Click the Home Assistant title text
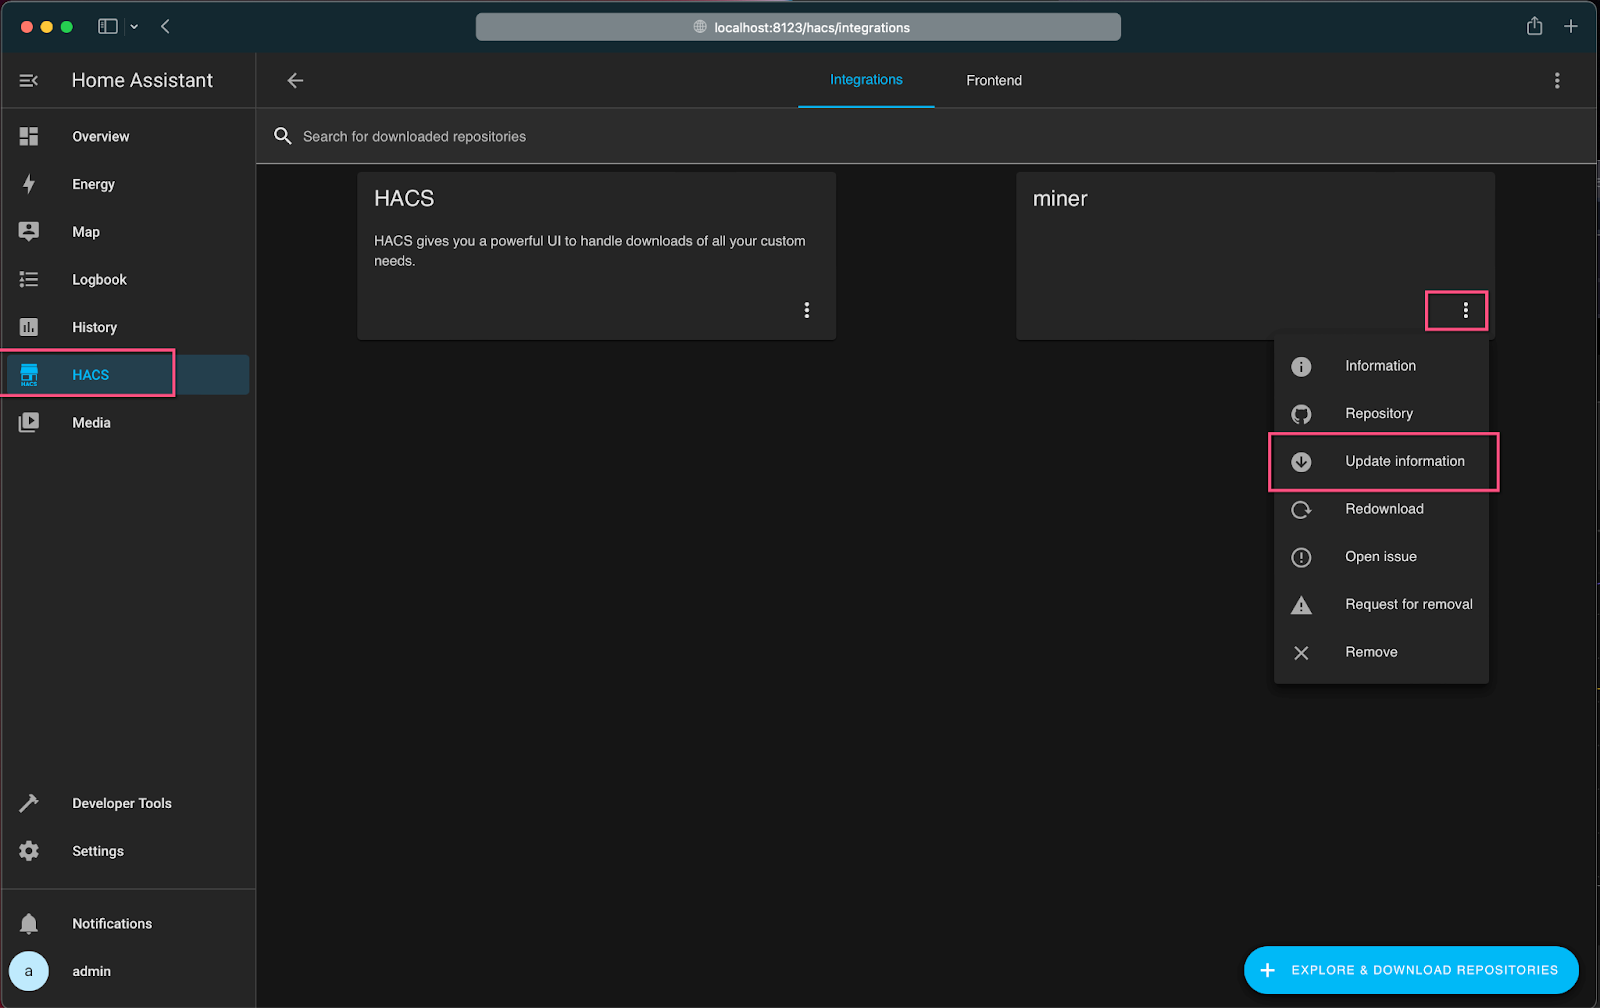 (x=142, y=81)
